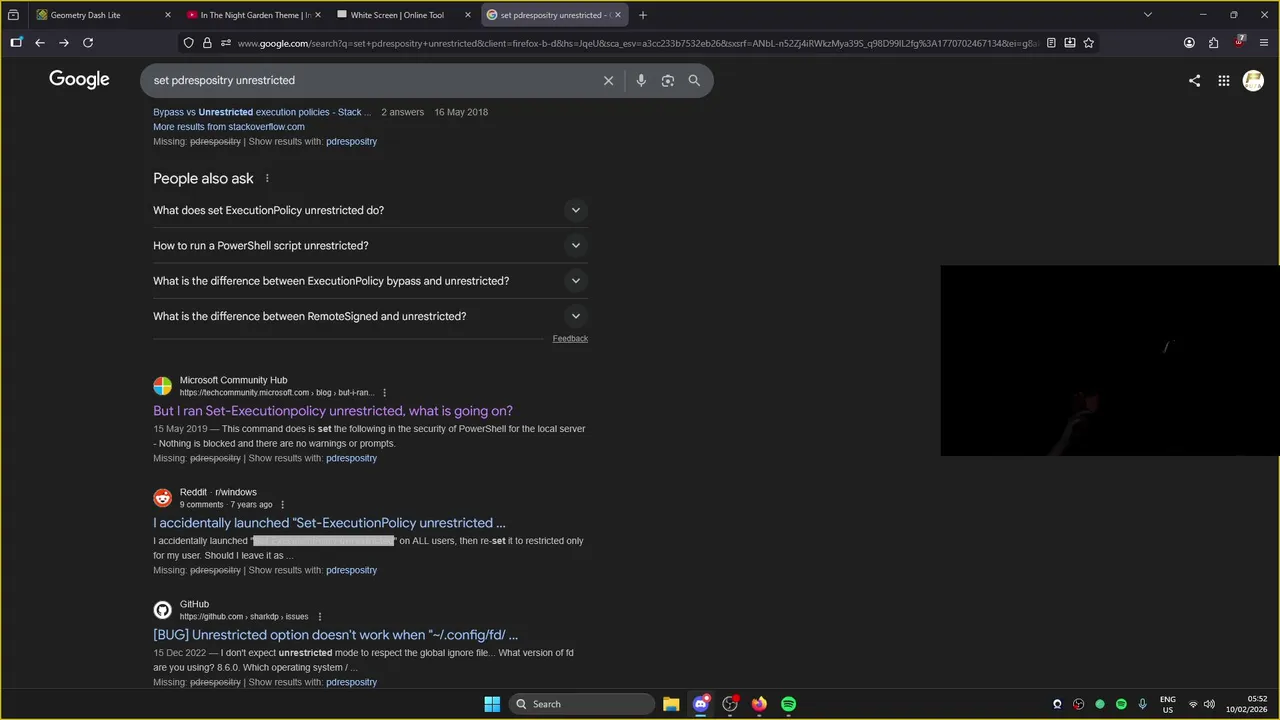The height and width of the screenshot is (720, 1280).
Task: Open Discord from the taskbar
Action: click(701, 704)
